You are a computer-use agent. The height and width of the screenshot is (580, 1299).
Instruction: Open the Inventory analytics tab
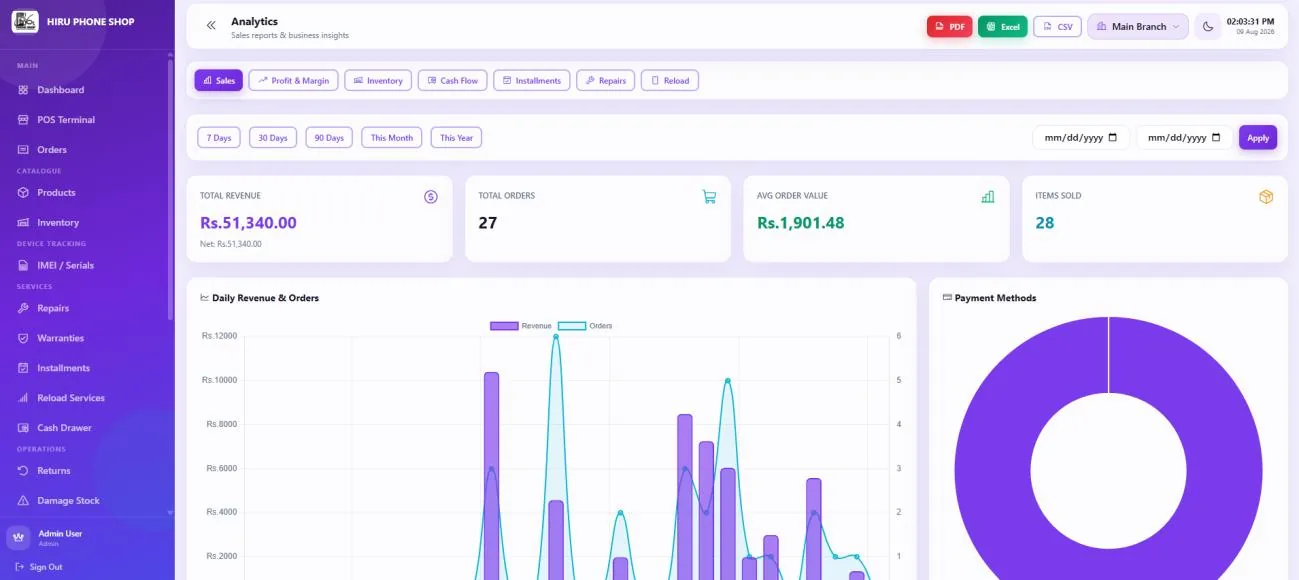coord(378,81)
